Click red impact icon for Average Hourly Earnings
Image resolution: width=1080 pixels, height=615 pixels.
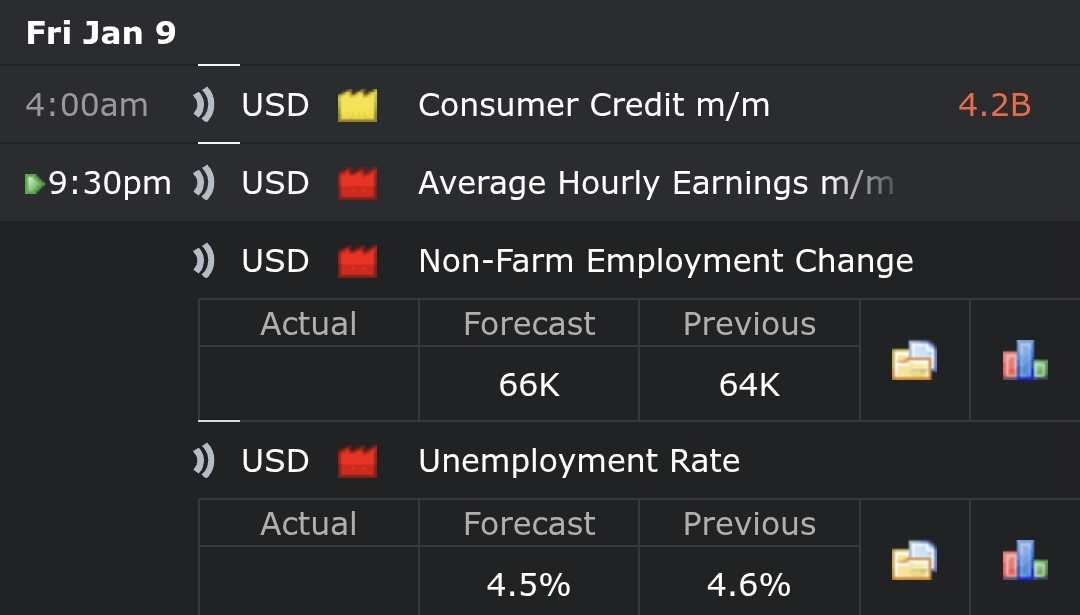tap(357, 183)
